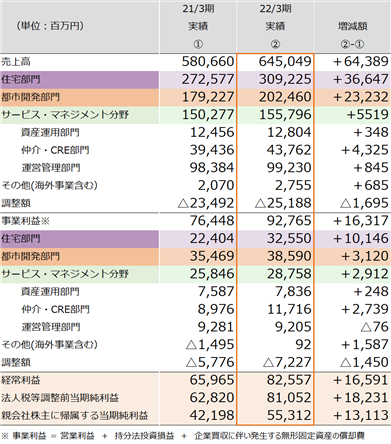Select the green サービス・マネジメント分野 profit label

[x=65, y=274]
